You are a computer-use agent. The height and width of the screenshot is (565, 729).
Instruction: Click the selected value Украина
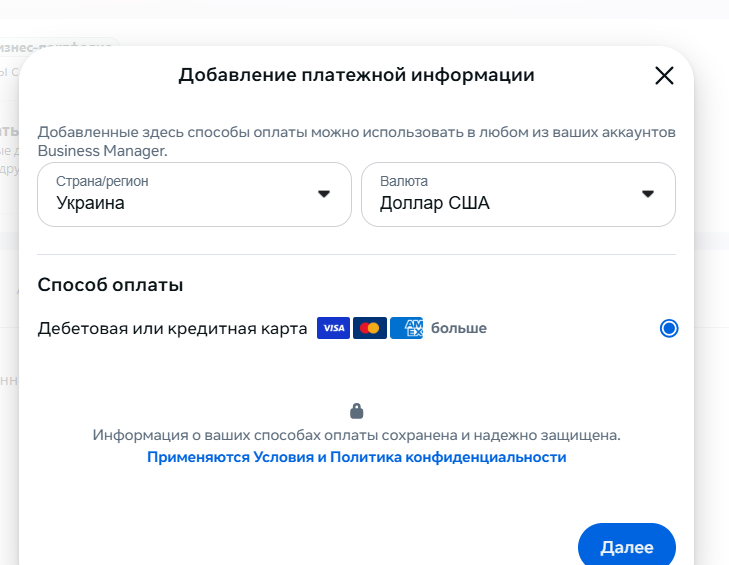[x=91, y=204]
